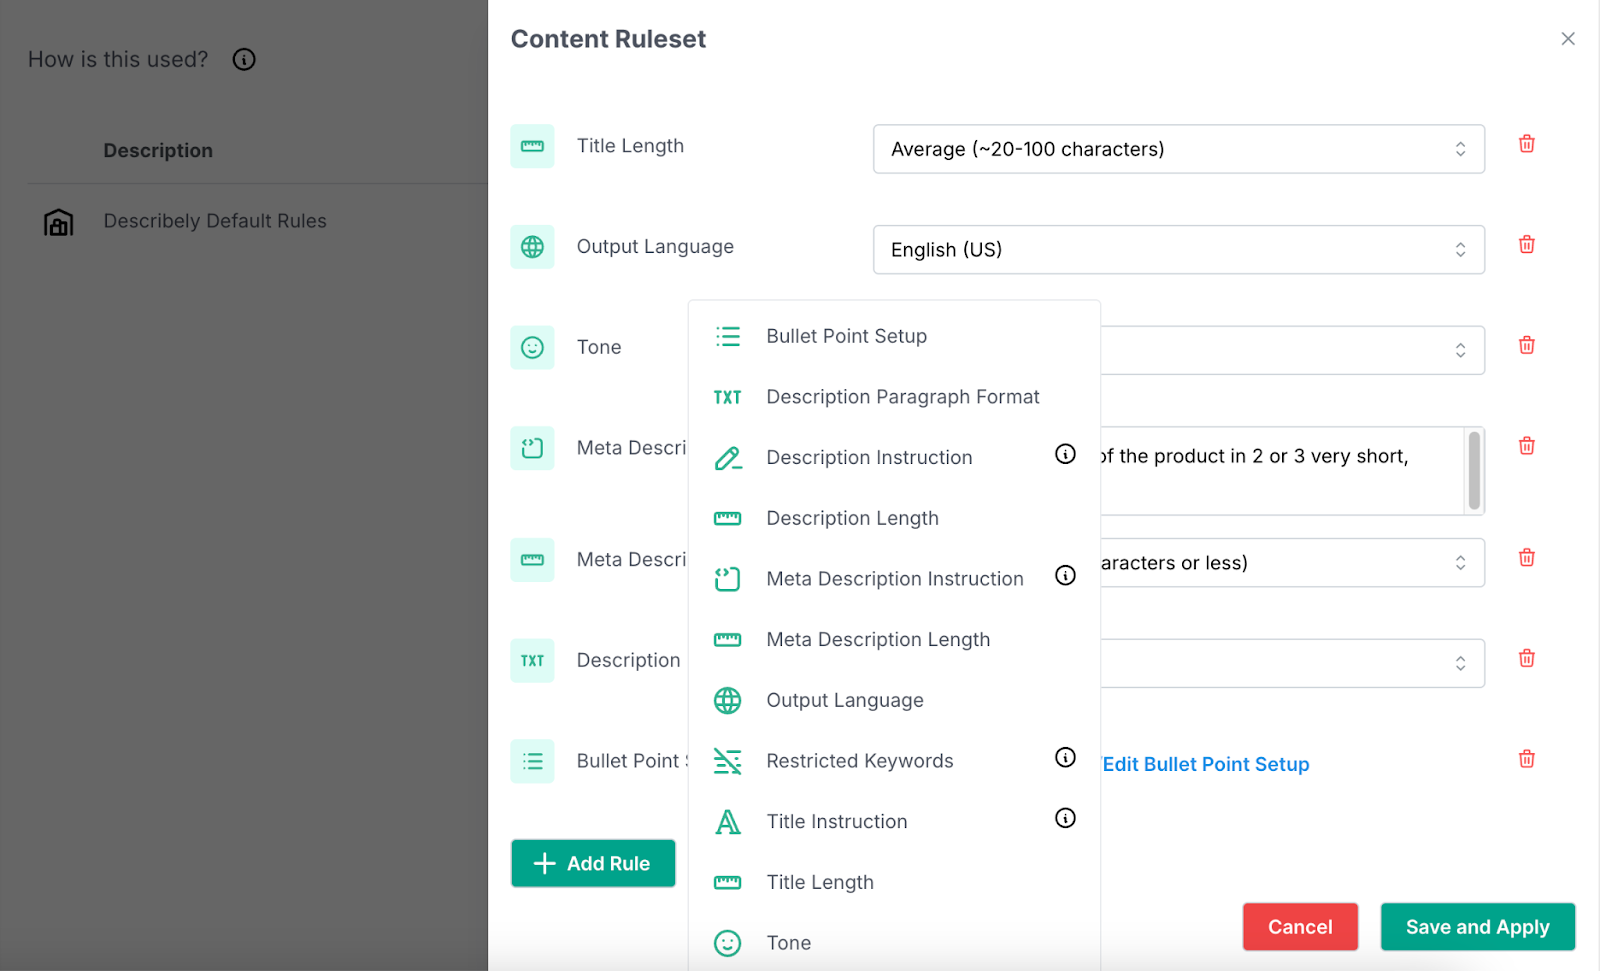Screen dimensions: 1600x971
Task: Select Bullet Point Setup from the rule menu
Action: coord(846,336)
